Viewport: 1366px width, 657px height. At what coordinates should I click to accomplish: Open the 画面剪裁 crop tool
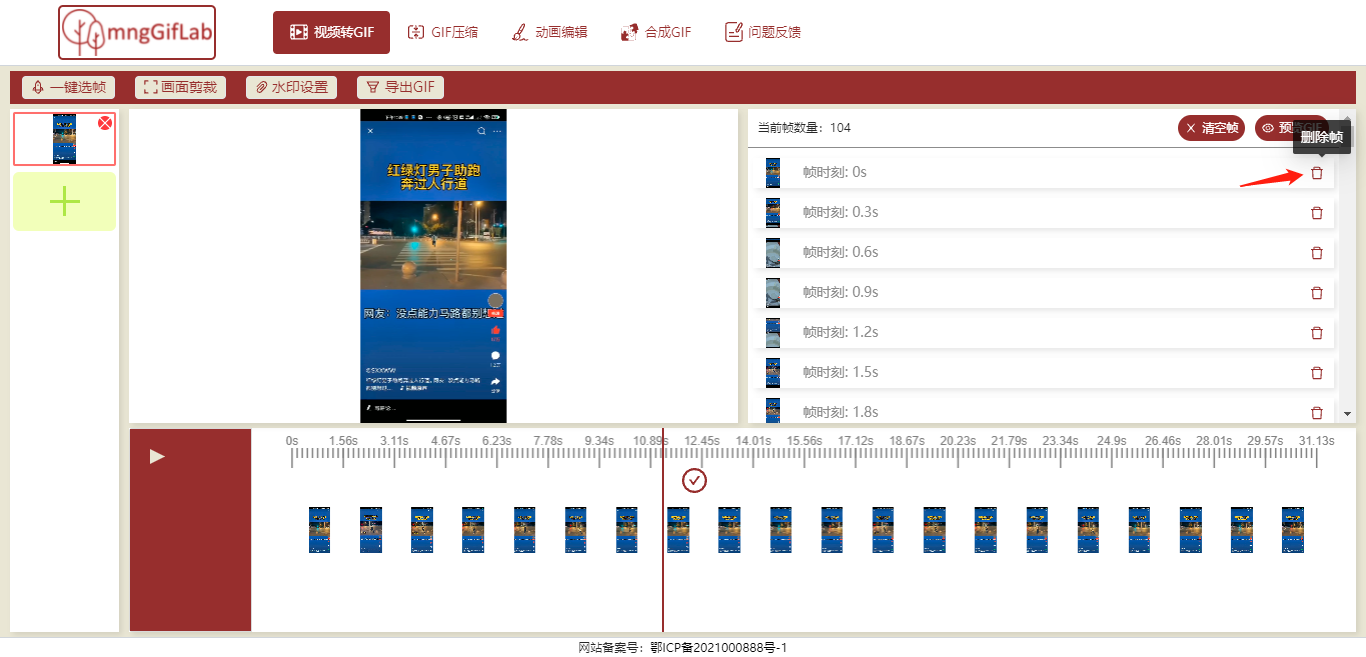coord(181,87)
